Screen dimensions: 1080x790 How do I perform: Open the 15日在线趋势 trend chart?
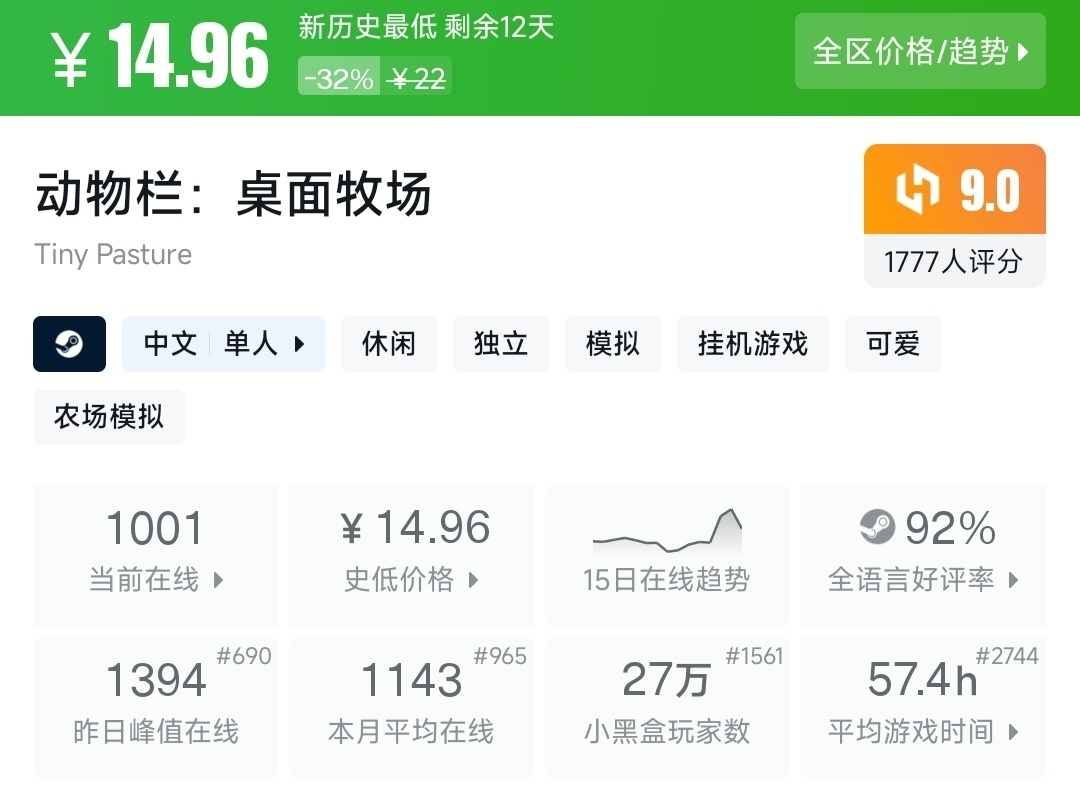pyautogui.click(x=667, y=555)
